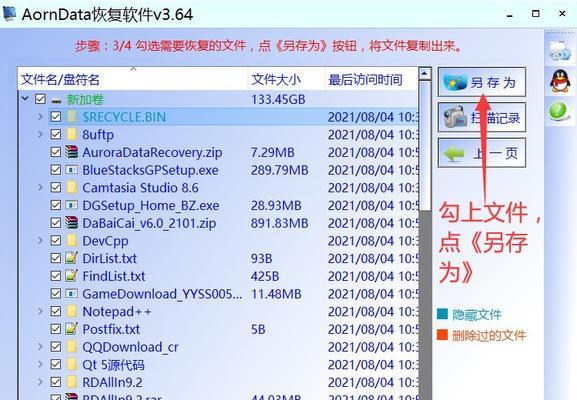Image resolution: width=577 pixels, height=400 pixels.
Task: Collapse the 新加卷 drive node
Action: click(x=25, y=99)
